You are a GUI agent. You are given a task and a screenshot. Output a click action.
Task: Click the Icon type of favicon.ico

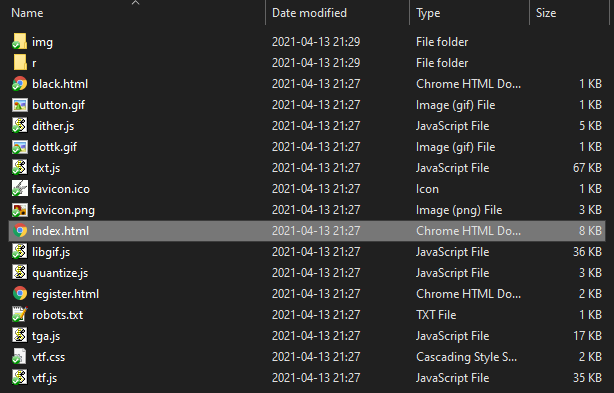click(x=427, y=189)
